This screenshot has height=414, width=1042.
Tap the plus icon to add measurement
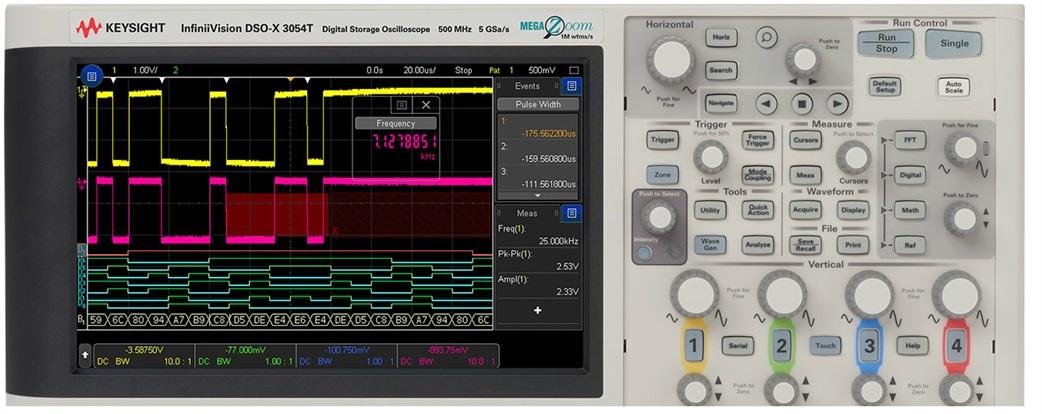[537, 310]
